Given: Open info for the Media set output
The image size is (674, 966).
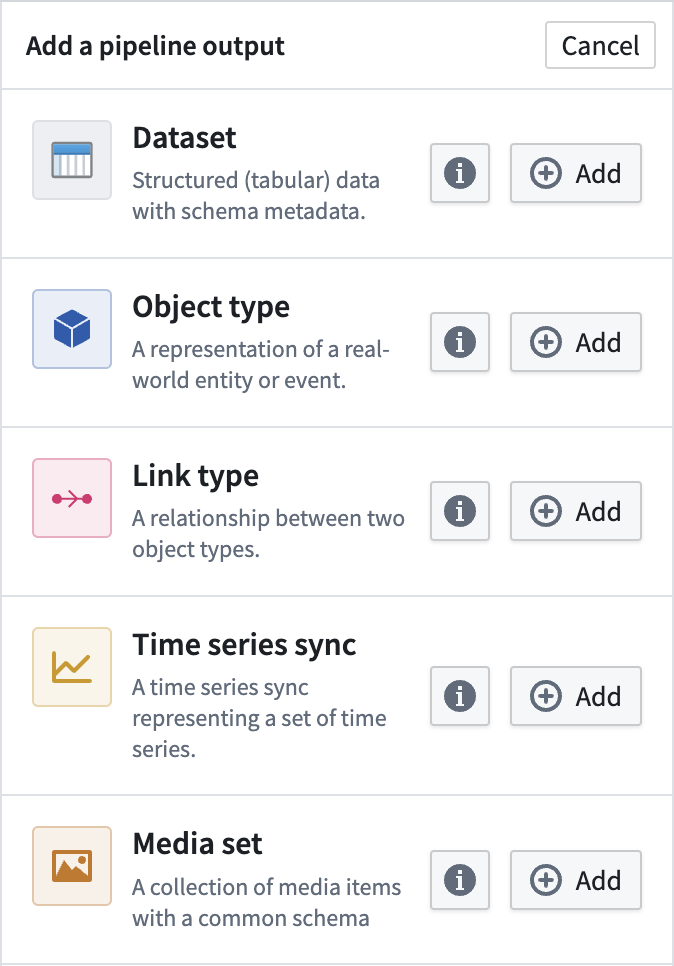Looking at the screenshot, I should pos(459,880).
